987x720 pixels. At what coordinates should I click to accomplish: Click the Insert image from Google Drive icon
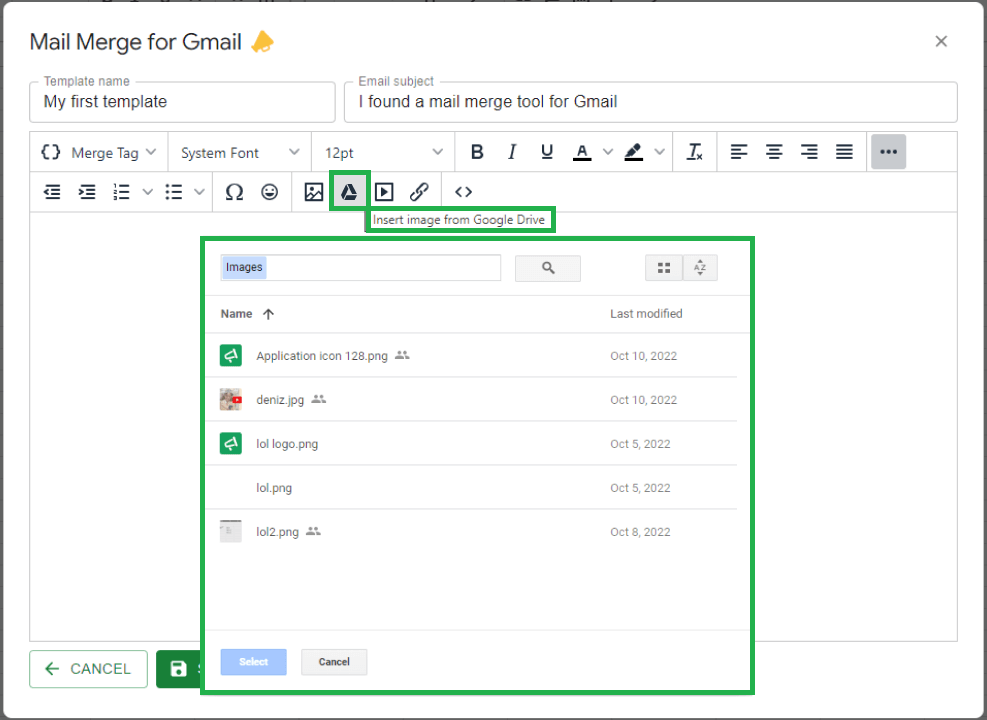[349, 192]
